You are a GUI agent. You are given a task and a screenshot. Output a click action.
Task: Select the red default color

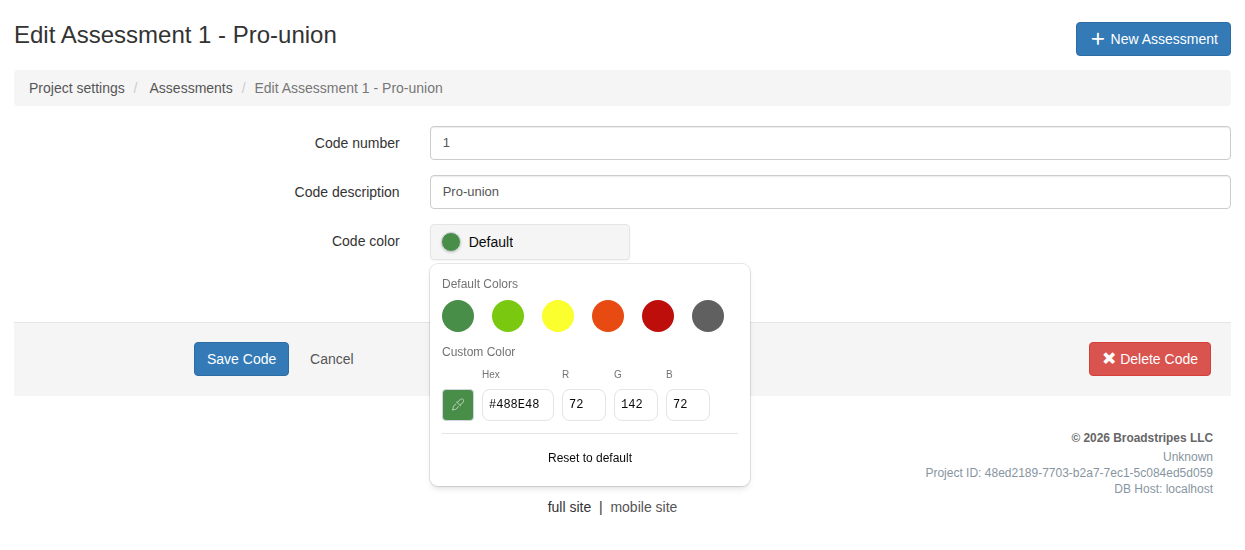(658, 316)
